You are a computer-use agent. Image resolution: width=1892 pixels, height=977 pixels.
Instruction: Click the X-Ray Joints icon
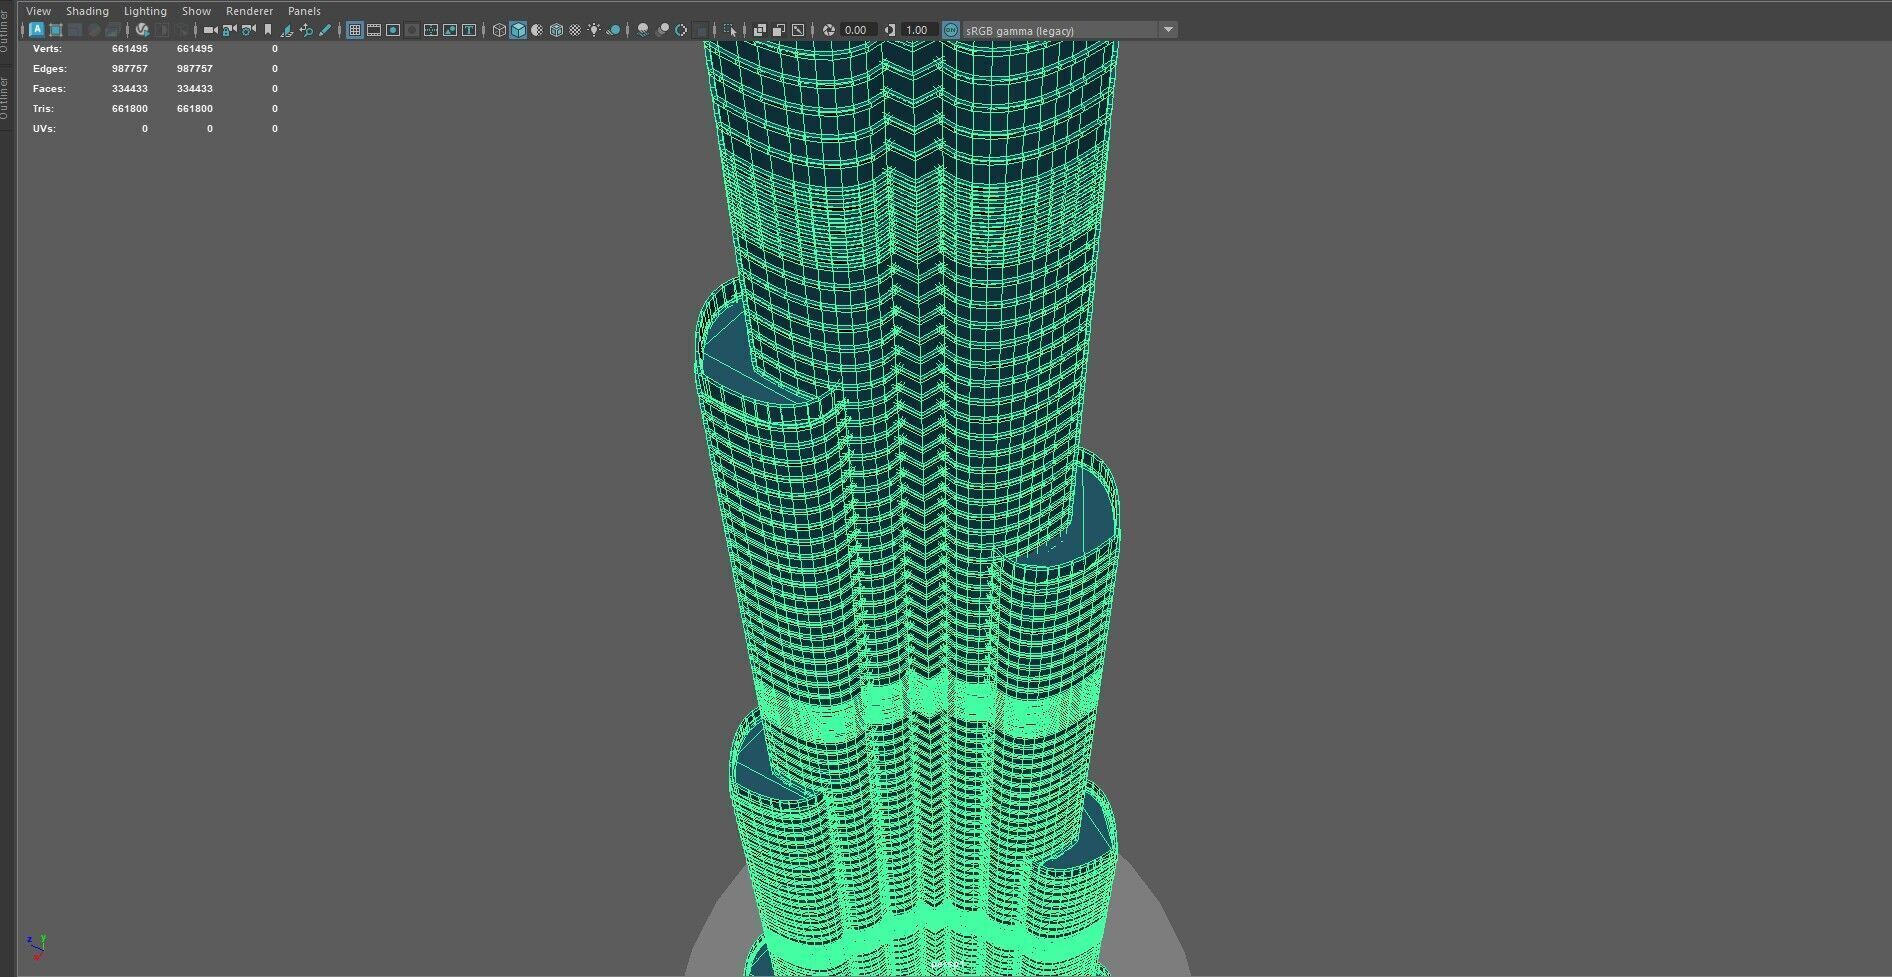[x=798, y=30]
